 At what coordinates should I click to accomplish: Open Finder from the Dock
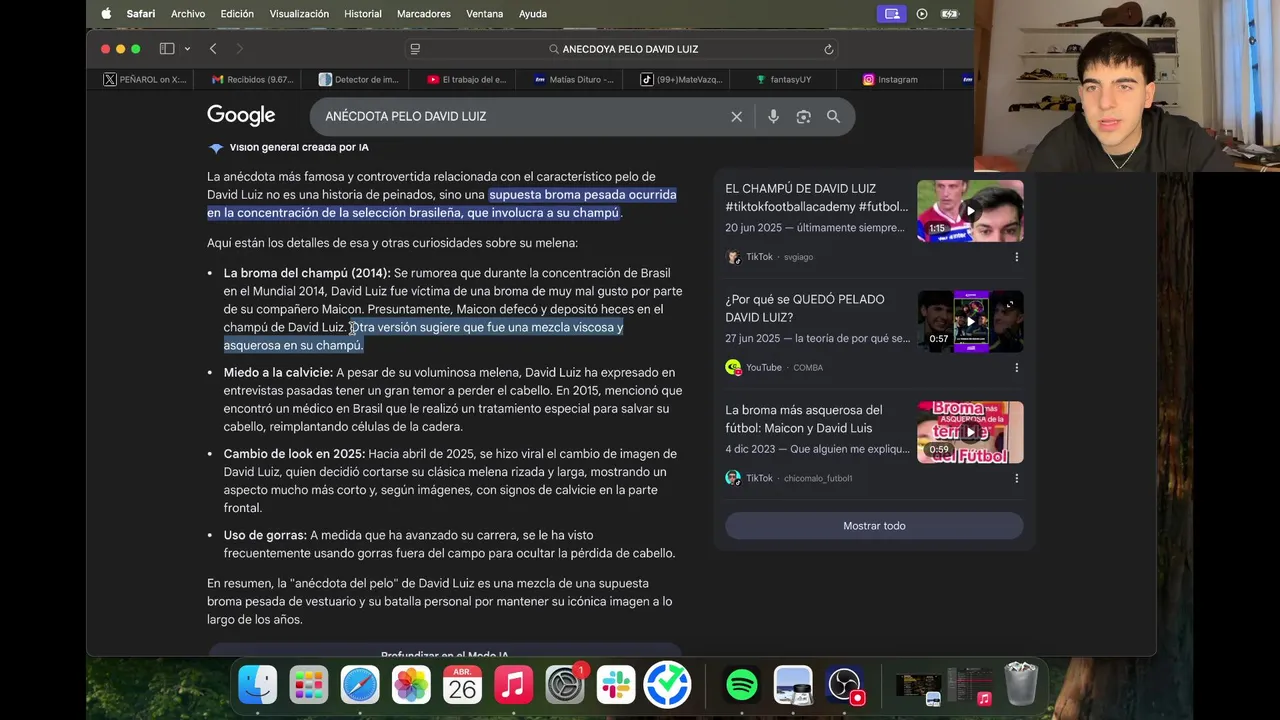point(257,685)
